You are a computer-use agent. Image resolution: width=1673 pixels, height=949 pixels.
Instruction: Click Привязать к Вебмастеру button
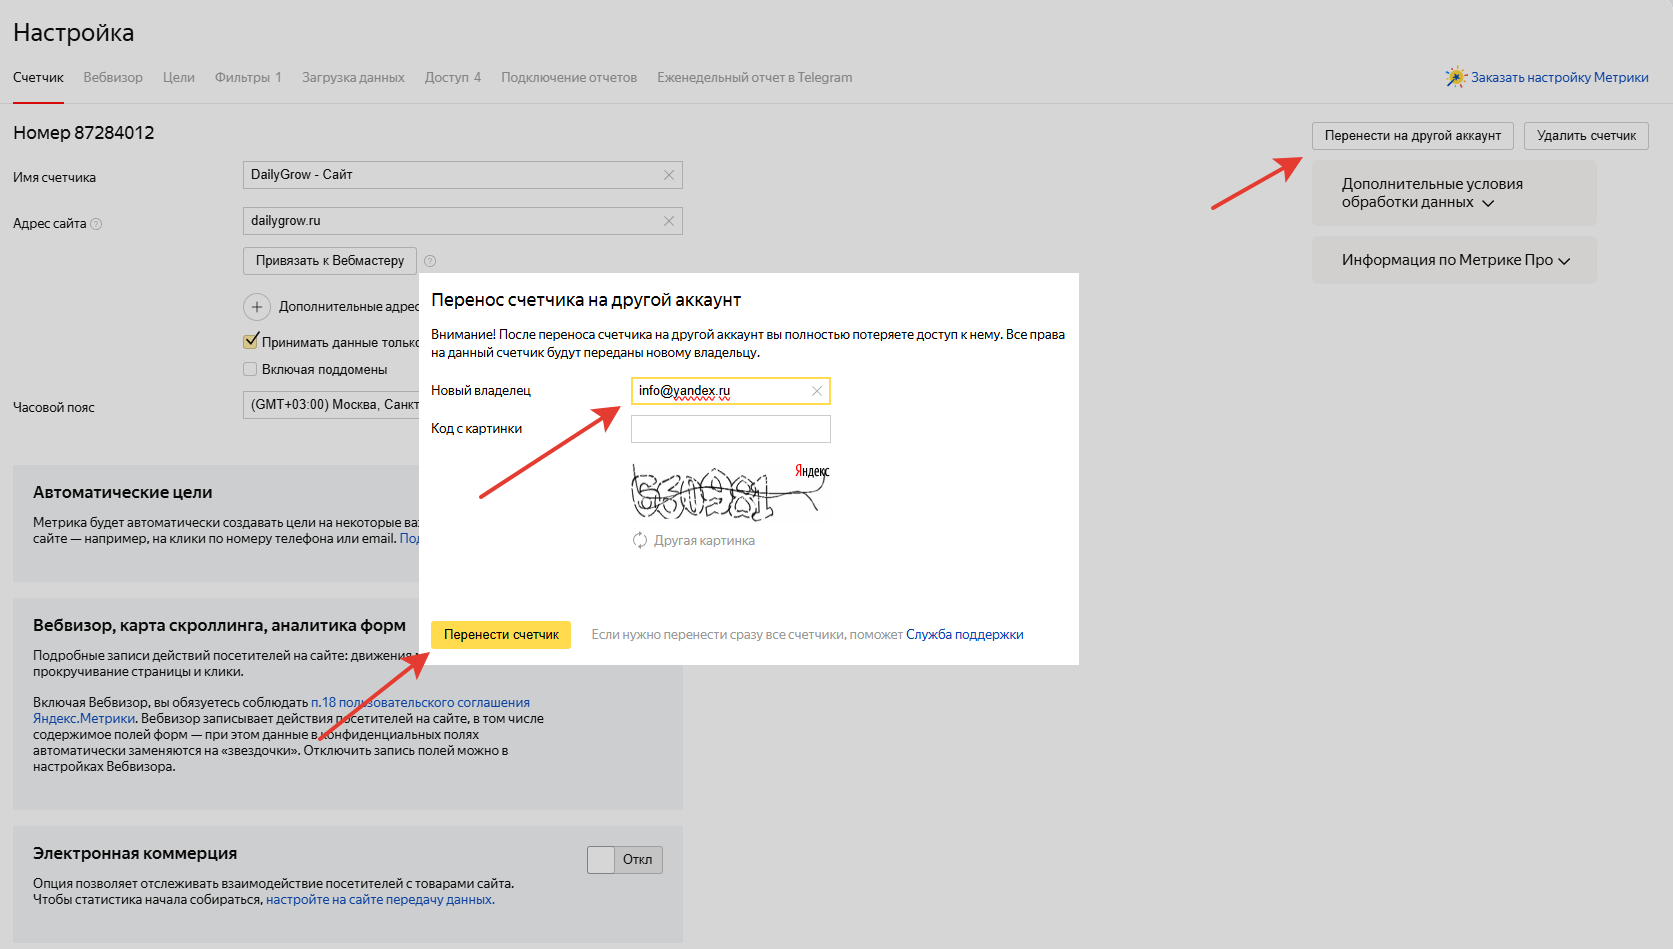[x=330, y=261]
